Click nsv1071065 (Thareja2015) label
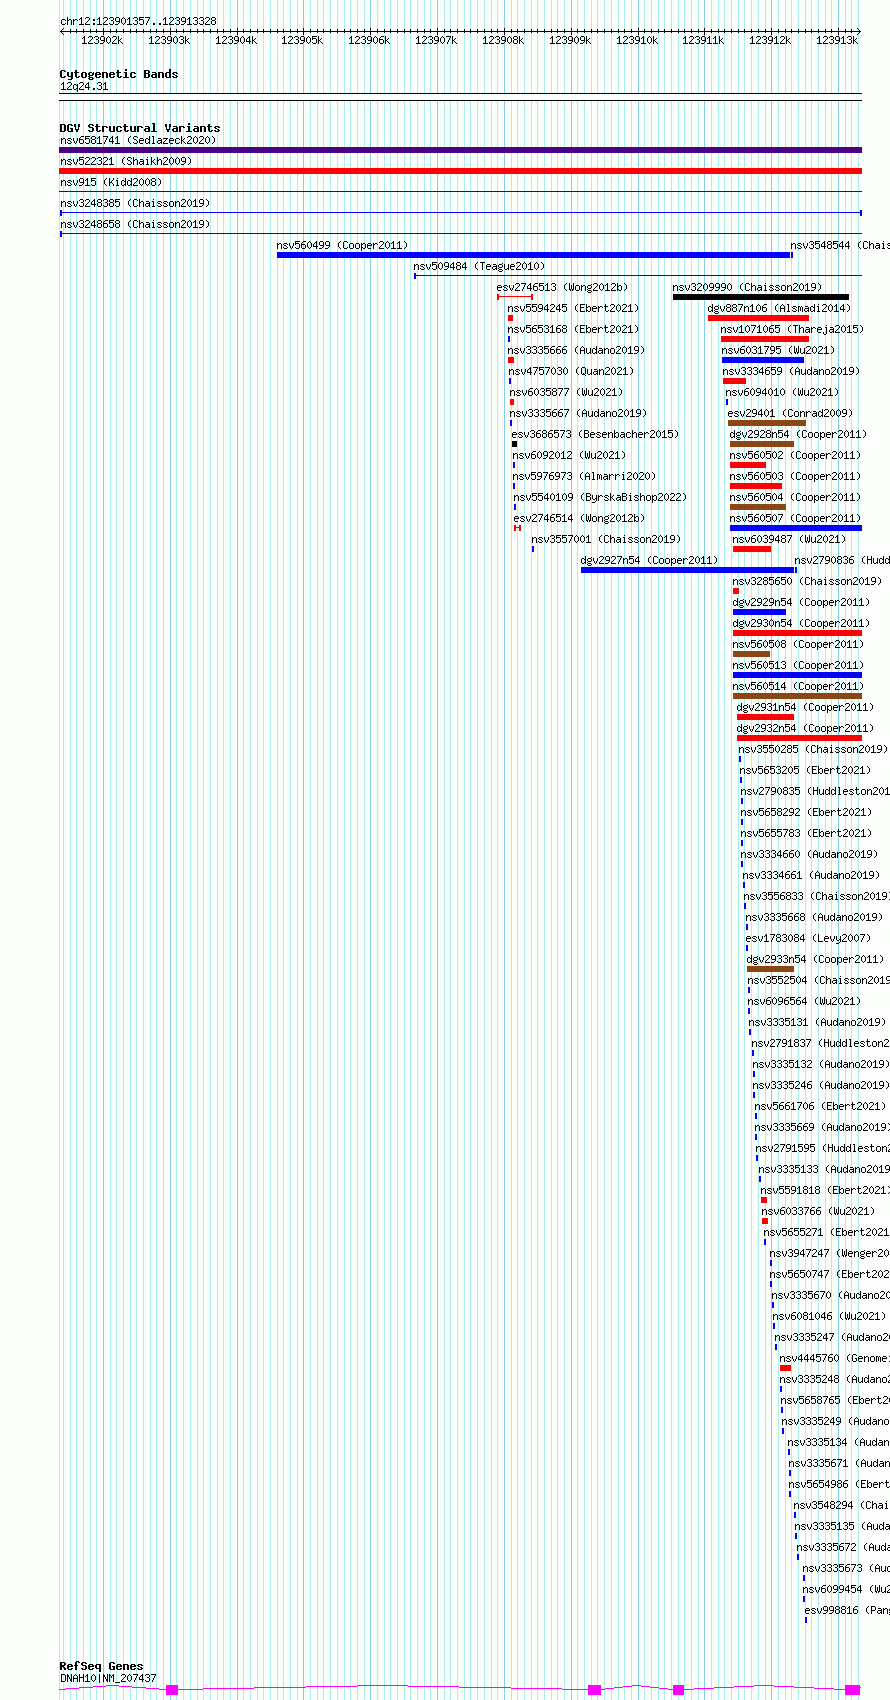890x1700 pixels. 792,329
